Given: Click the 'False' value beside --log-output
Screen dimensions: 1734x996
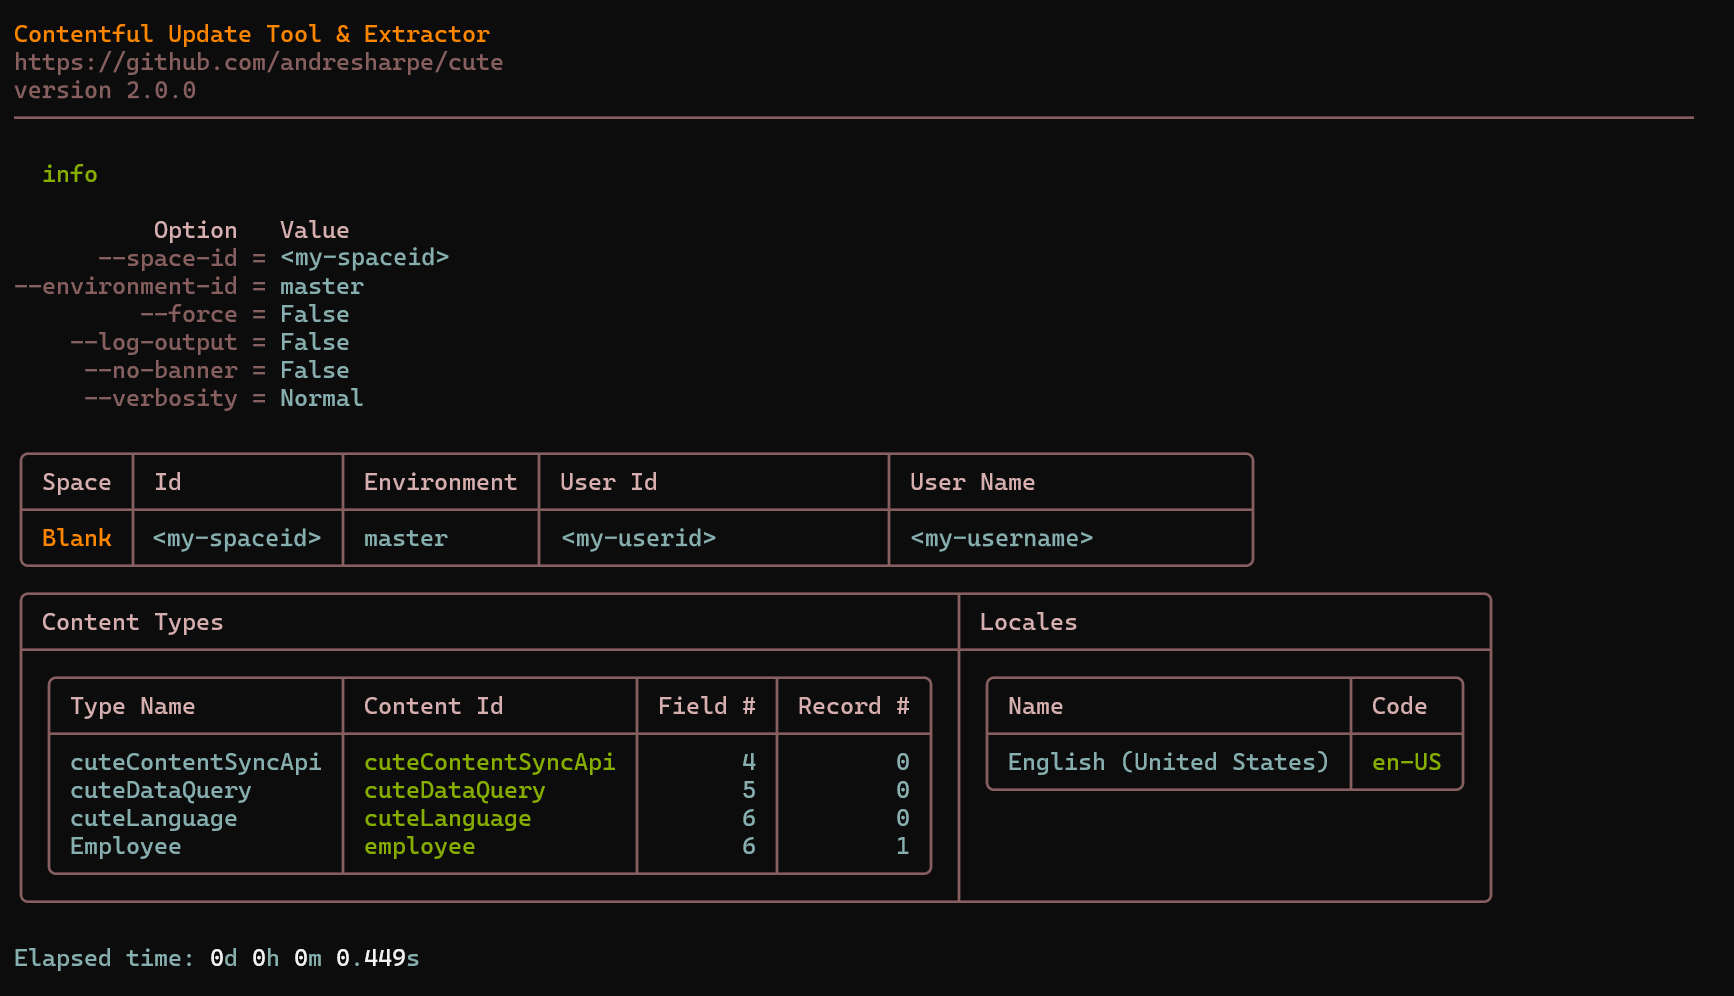Looking at the screenshot, I should click(x=314, y=342).
